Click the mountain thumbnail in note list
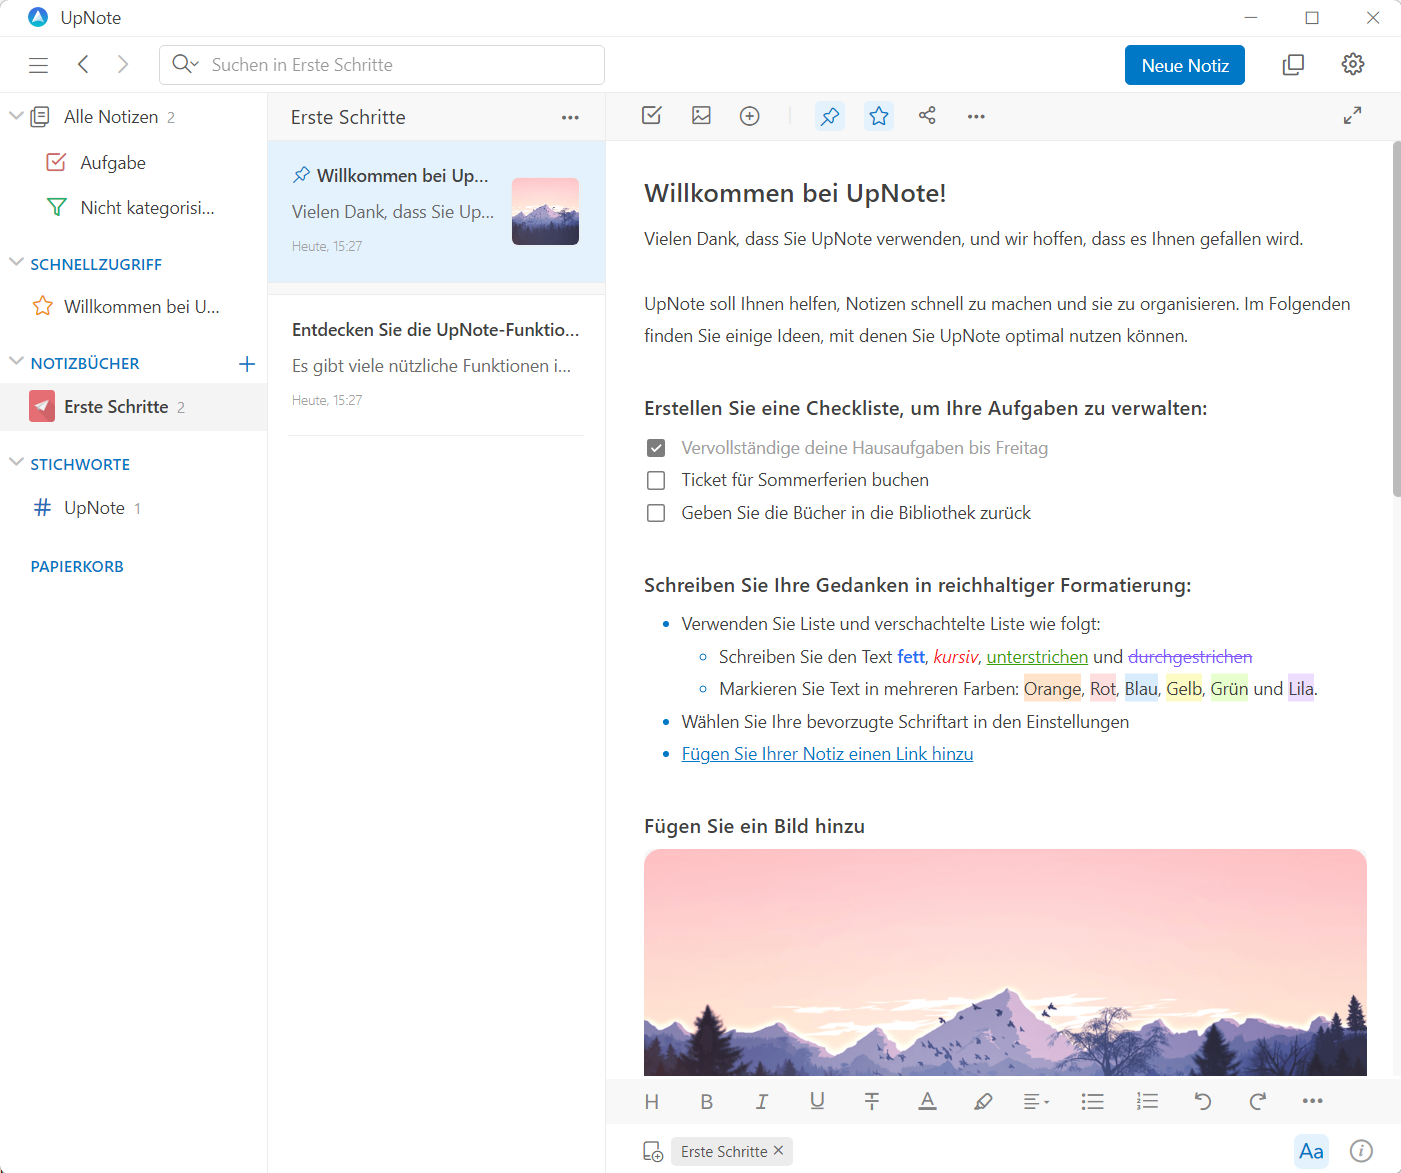 (x=545, y=211)
